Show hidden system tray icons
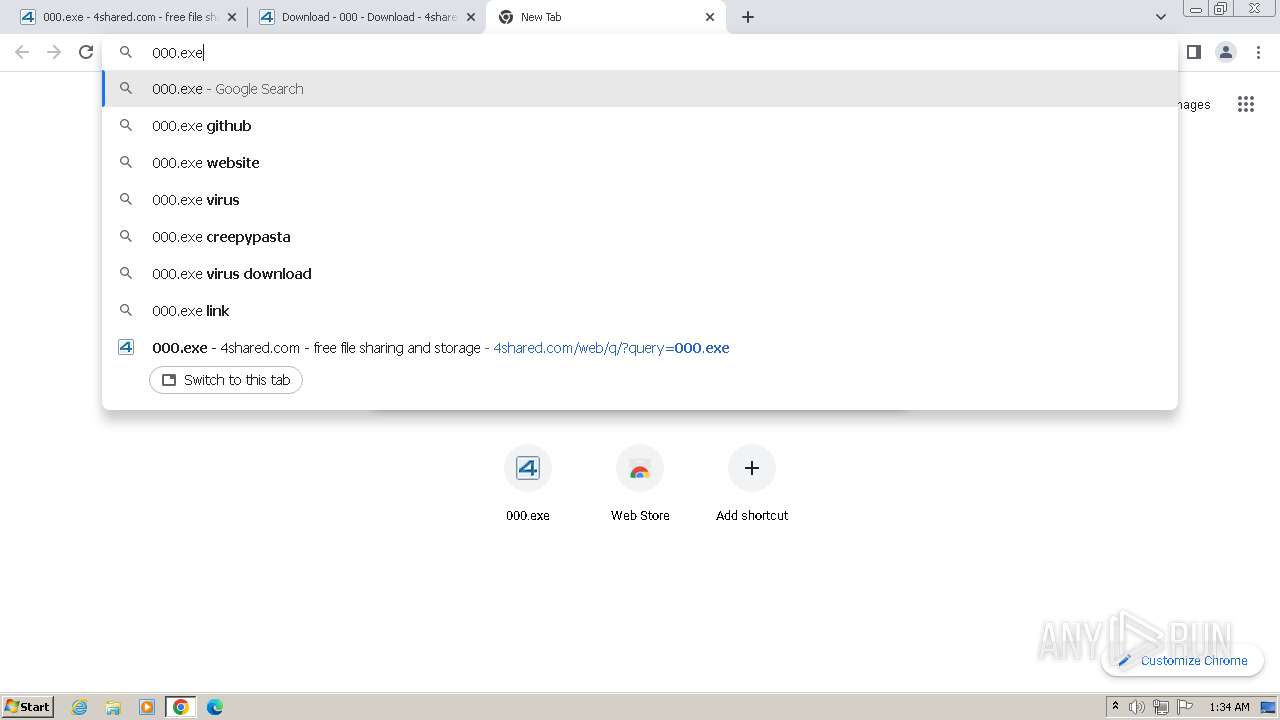1280x720 pixels. click(x=1116, y=707)
